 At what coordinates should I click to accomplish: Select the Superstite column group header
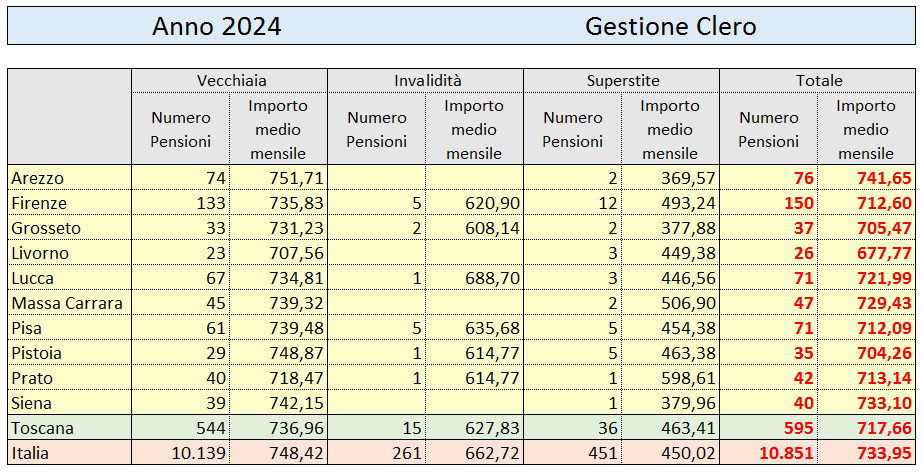click(x=622, y=81)
